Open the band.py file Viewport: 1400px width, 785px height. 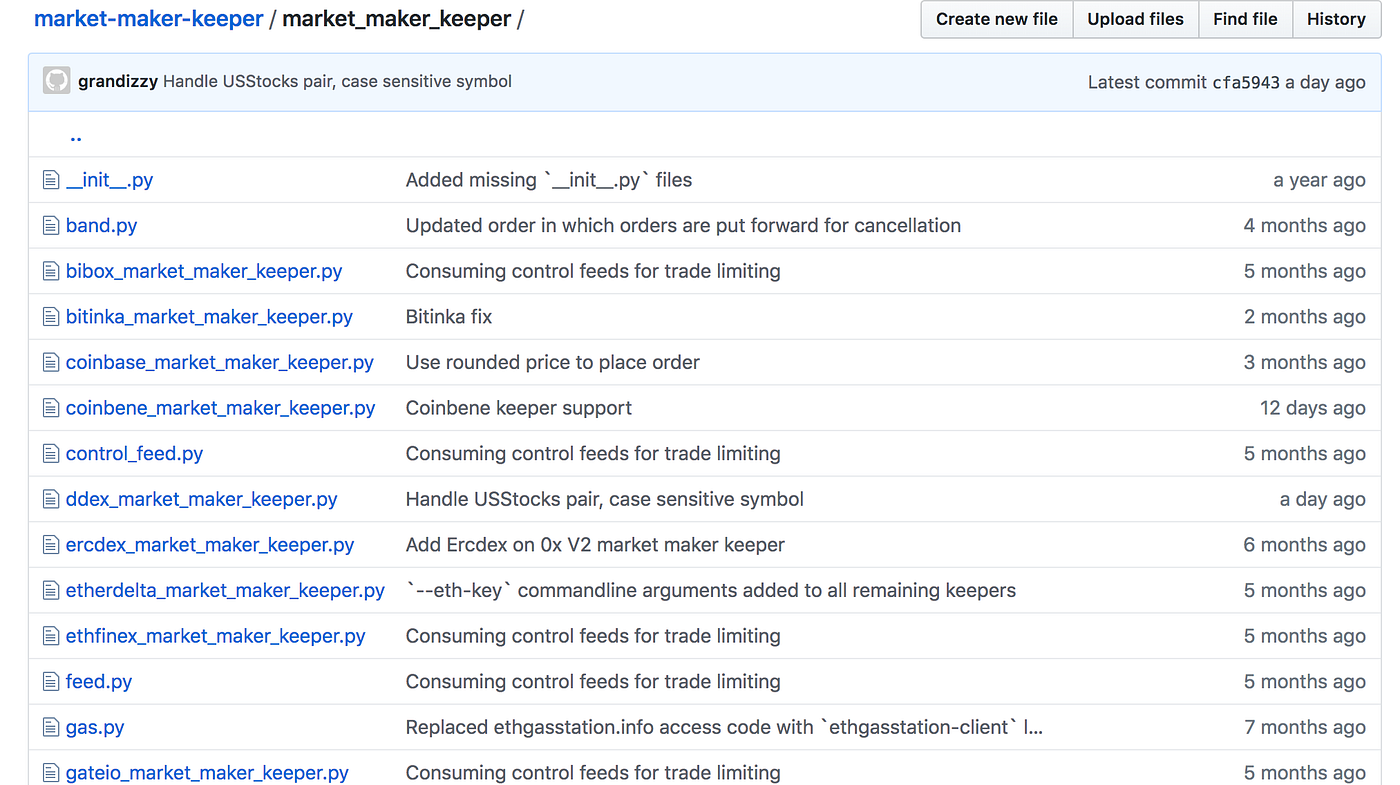coord(101,226)
